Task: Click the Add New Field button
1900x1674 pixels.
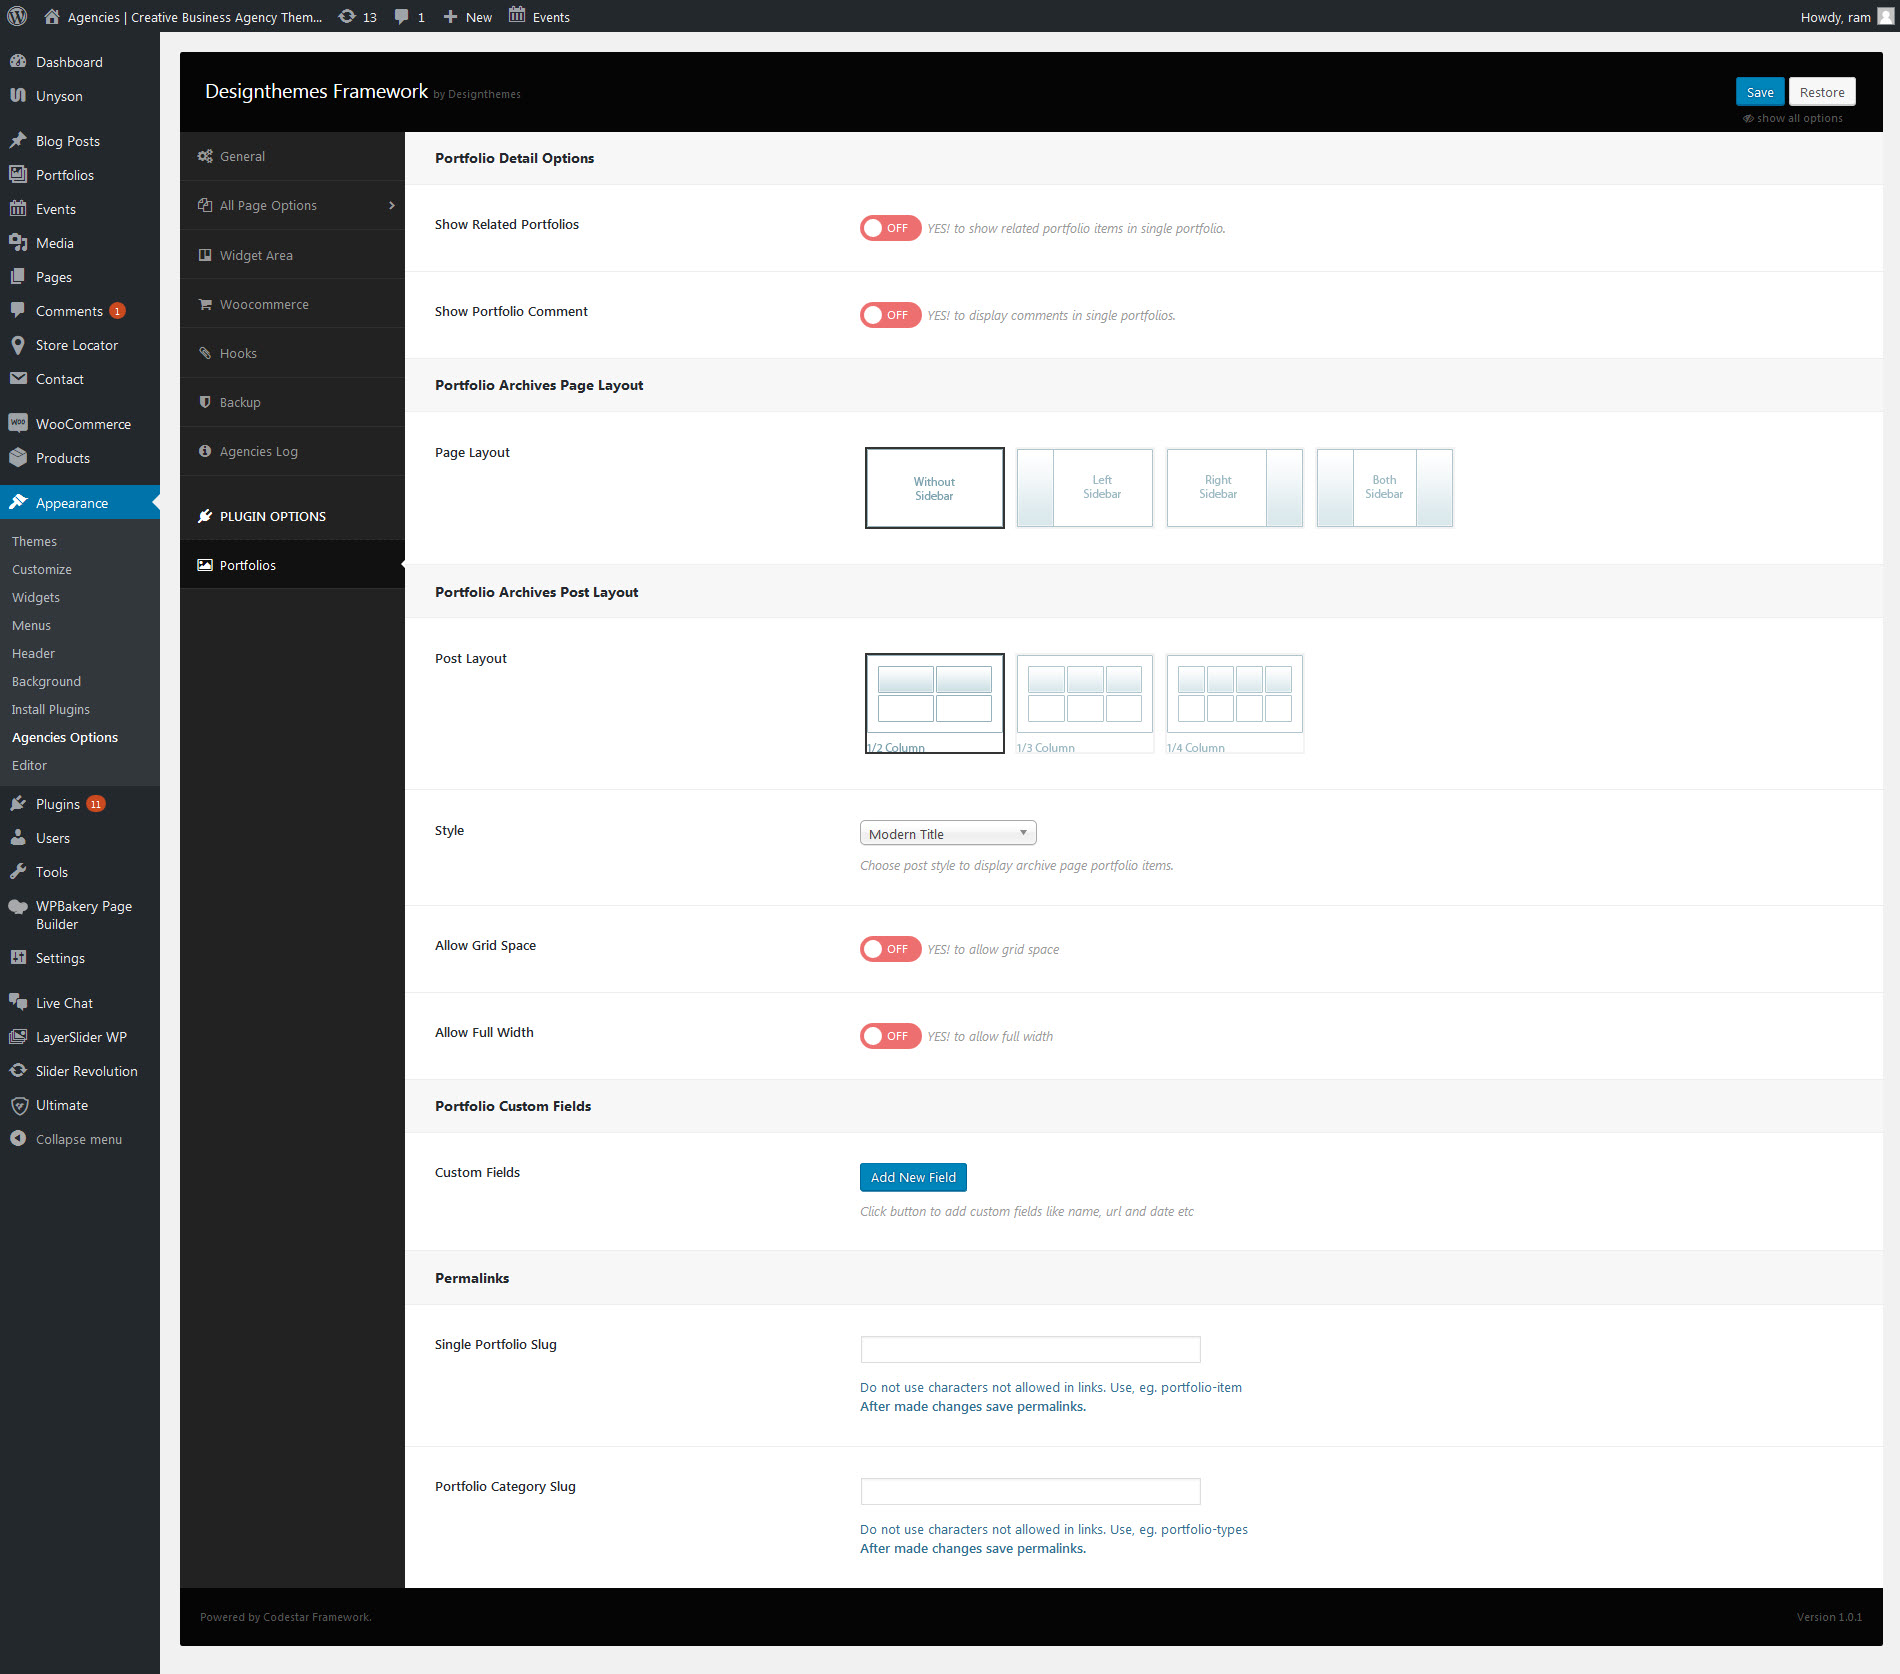Action: tap(912, 1177)
